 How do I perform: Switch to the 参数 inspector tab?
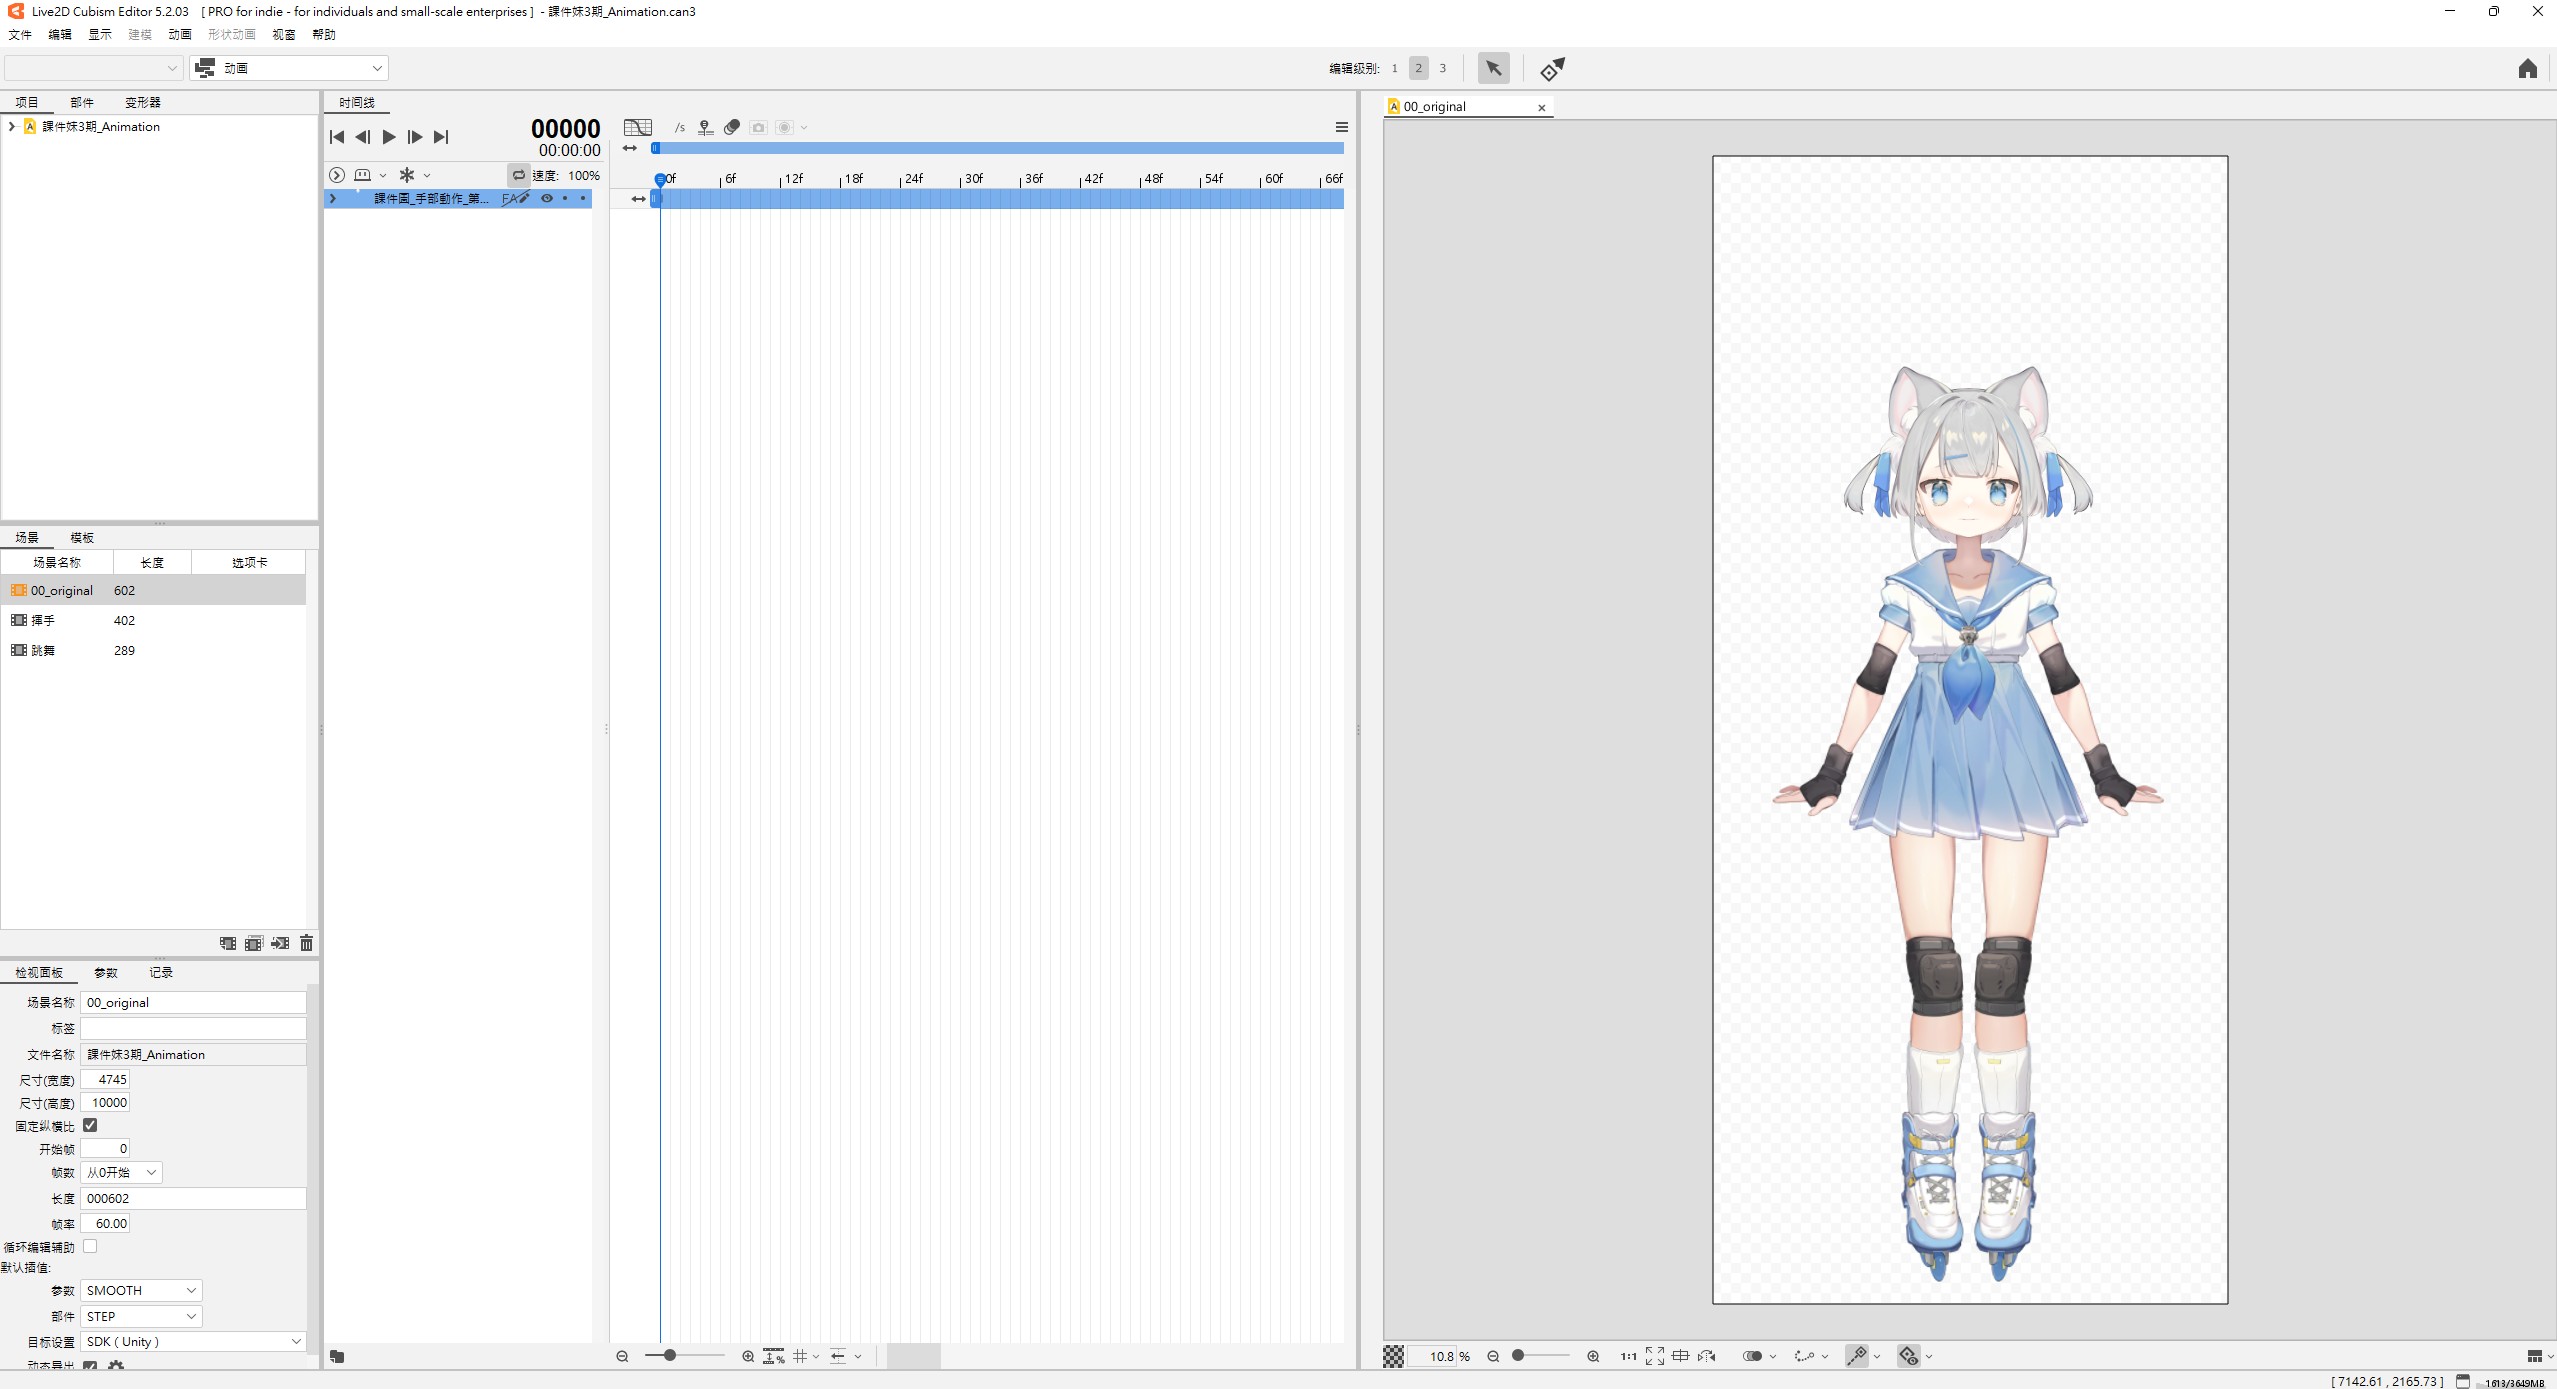106,973
